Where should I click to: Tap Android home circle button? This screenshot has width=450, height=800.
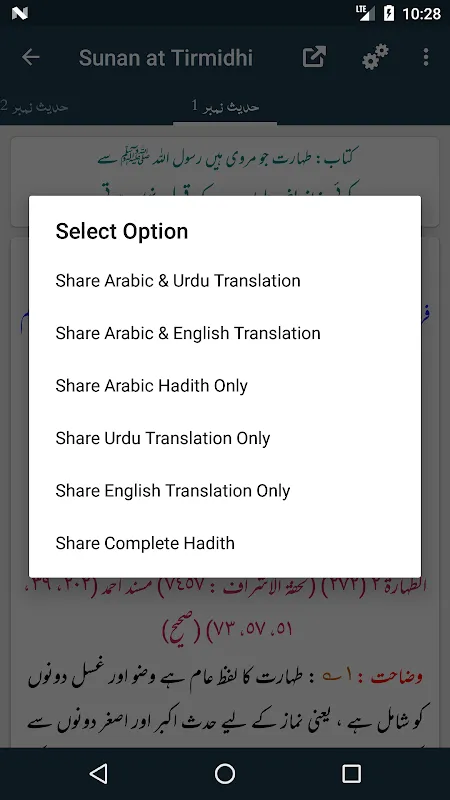coord(225,773)
